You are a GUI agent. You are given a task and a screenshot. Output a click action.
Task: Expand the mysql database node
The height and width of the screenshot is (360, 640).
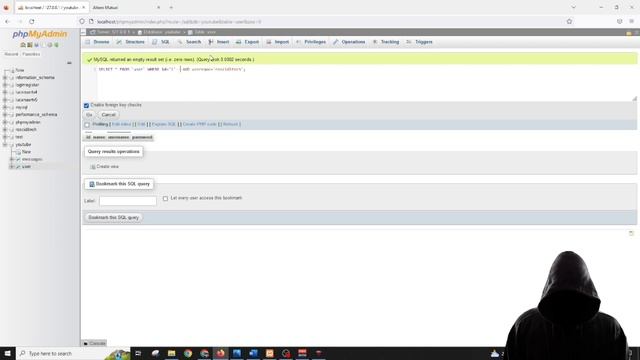5,107
